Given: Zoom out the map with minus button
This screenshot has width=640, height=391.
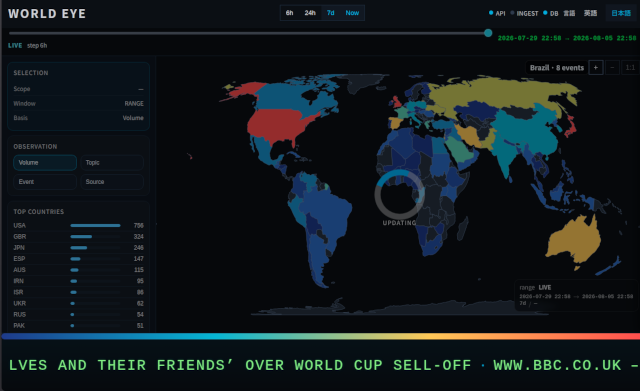Looking at the screenshot, I should [612, 68].
